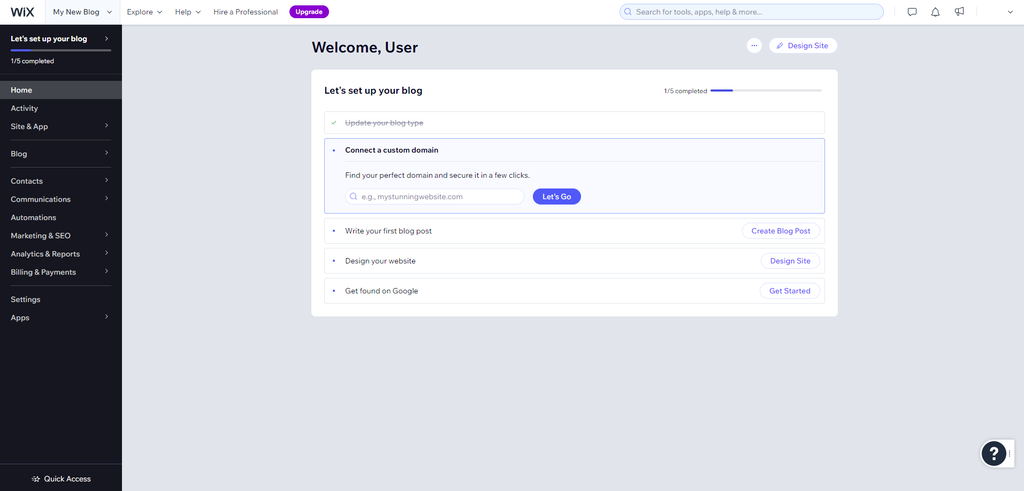The width and height of the screenshot is (1024, 491).
Task: Open the user account dropdown chevron
Action: coord(1009,12)
